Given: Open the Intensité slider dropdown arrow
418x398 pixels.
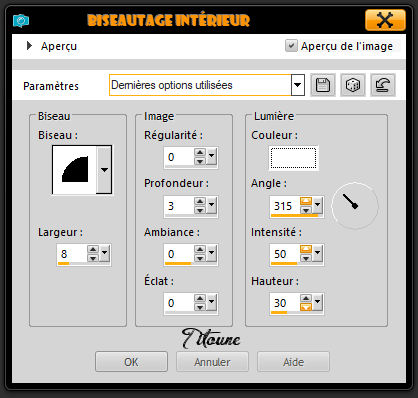Looking at the screenshot, I should click(x=318, y=253).
